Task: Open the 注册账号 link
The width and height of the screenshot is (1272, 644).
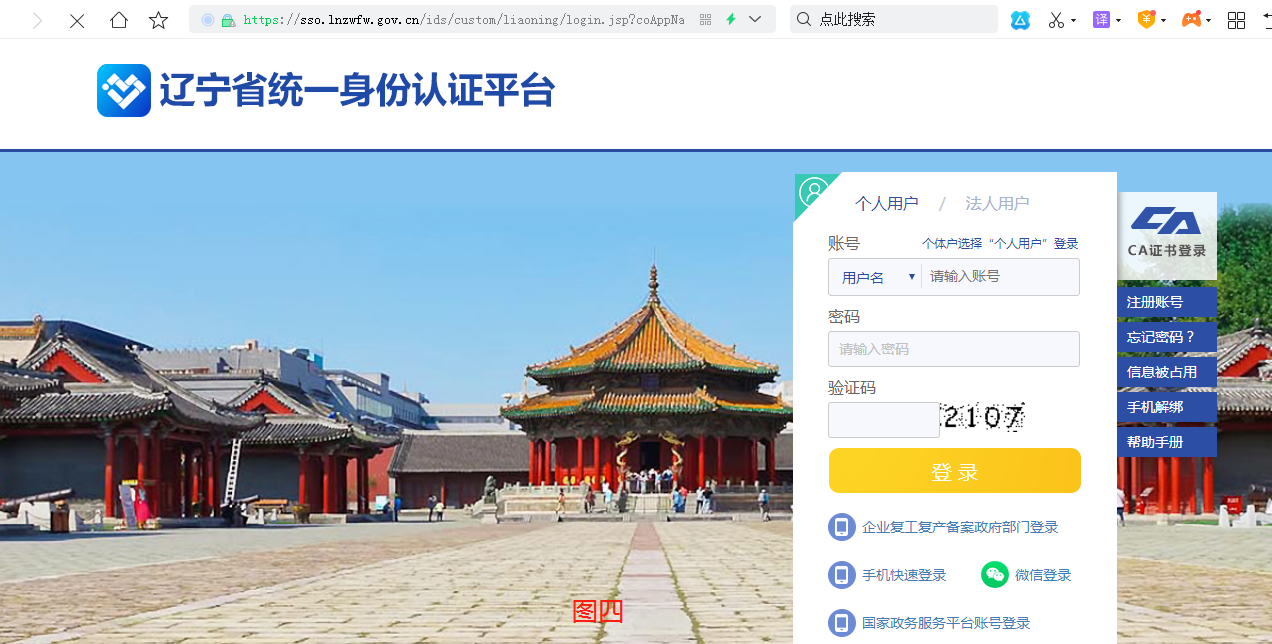Action: coord(1167,302)
